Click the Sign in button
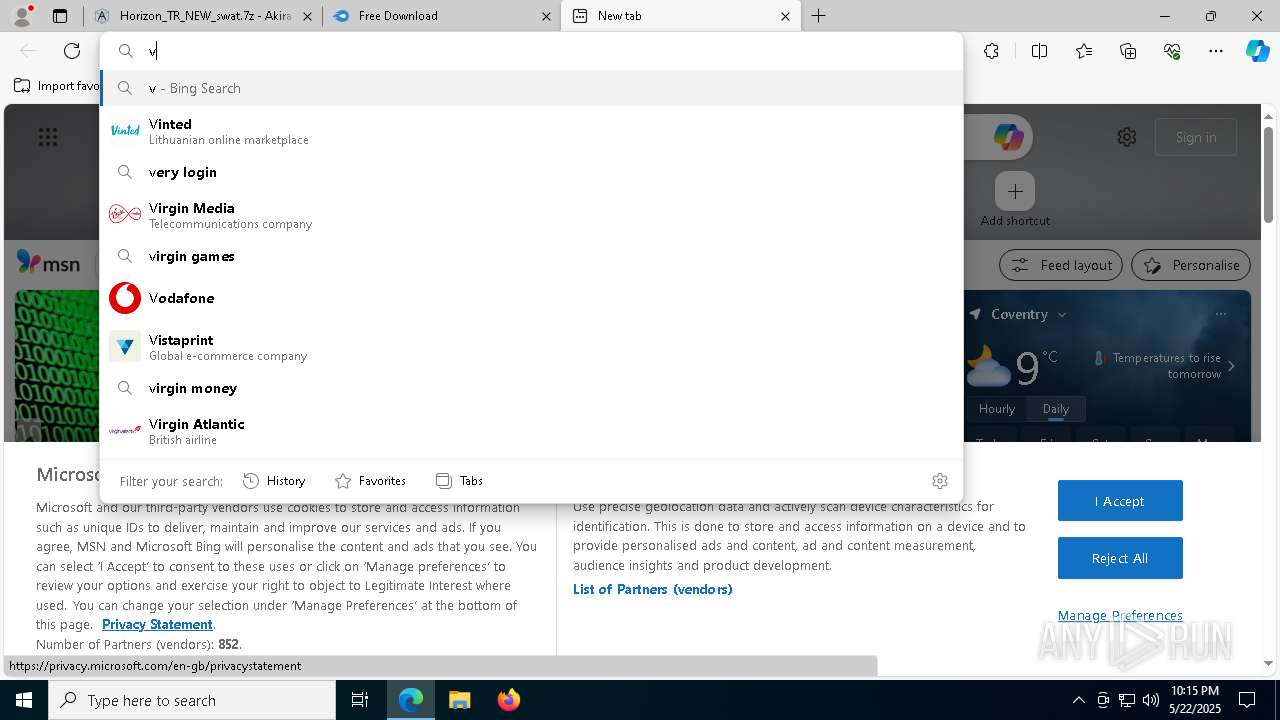Image resolution: width=1280 pixels, height=720 pixels. [x=1196, y=137]
